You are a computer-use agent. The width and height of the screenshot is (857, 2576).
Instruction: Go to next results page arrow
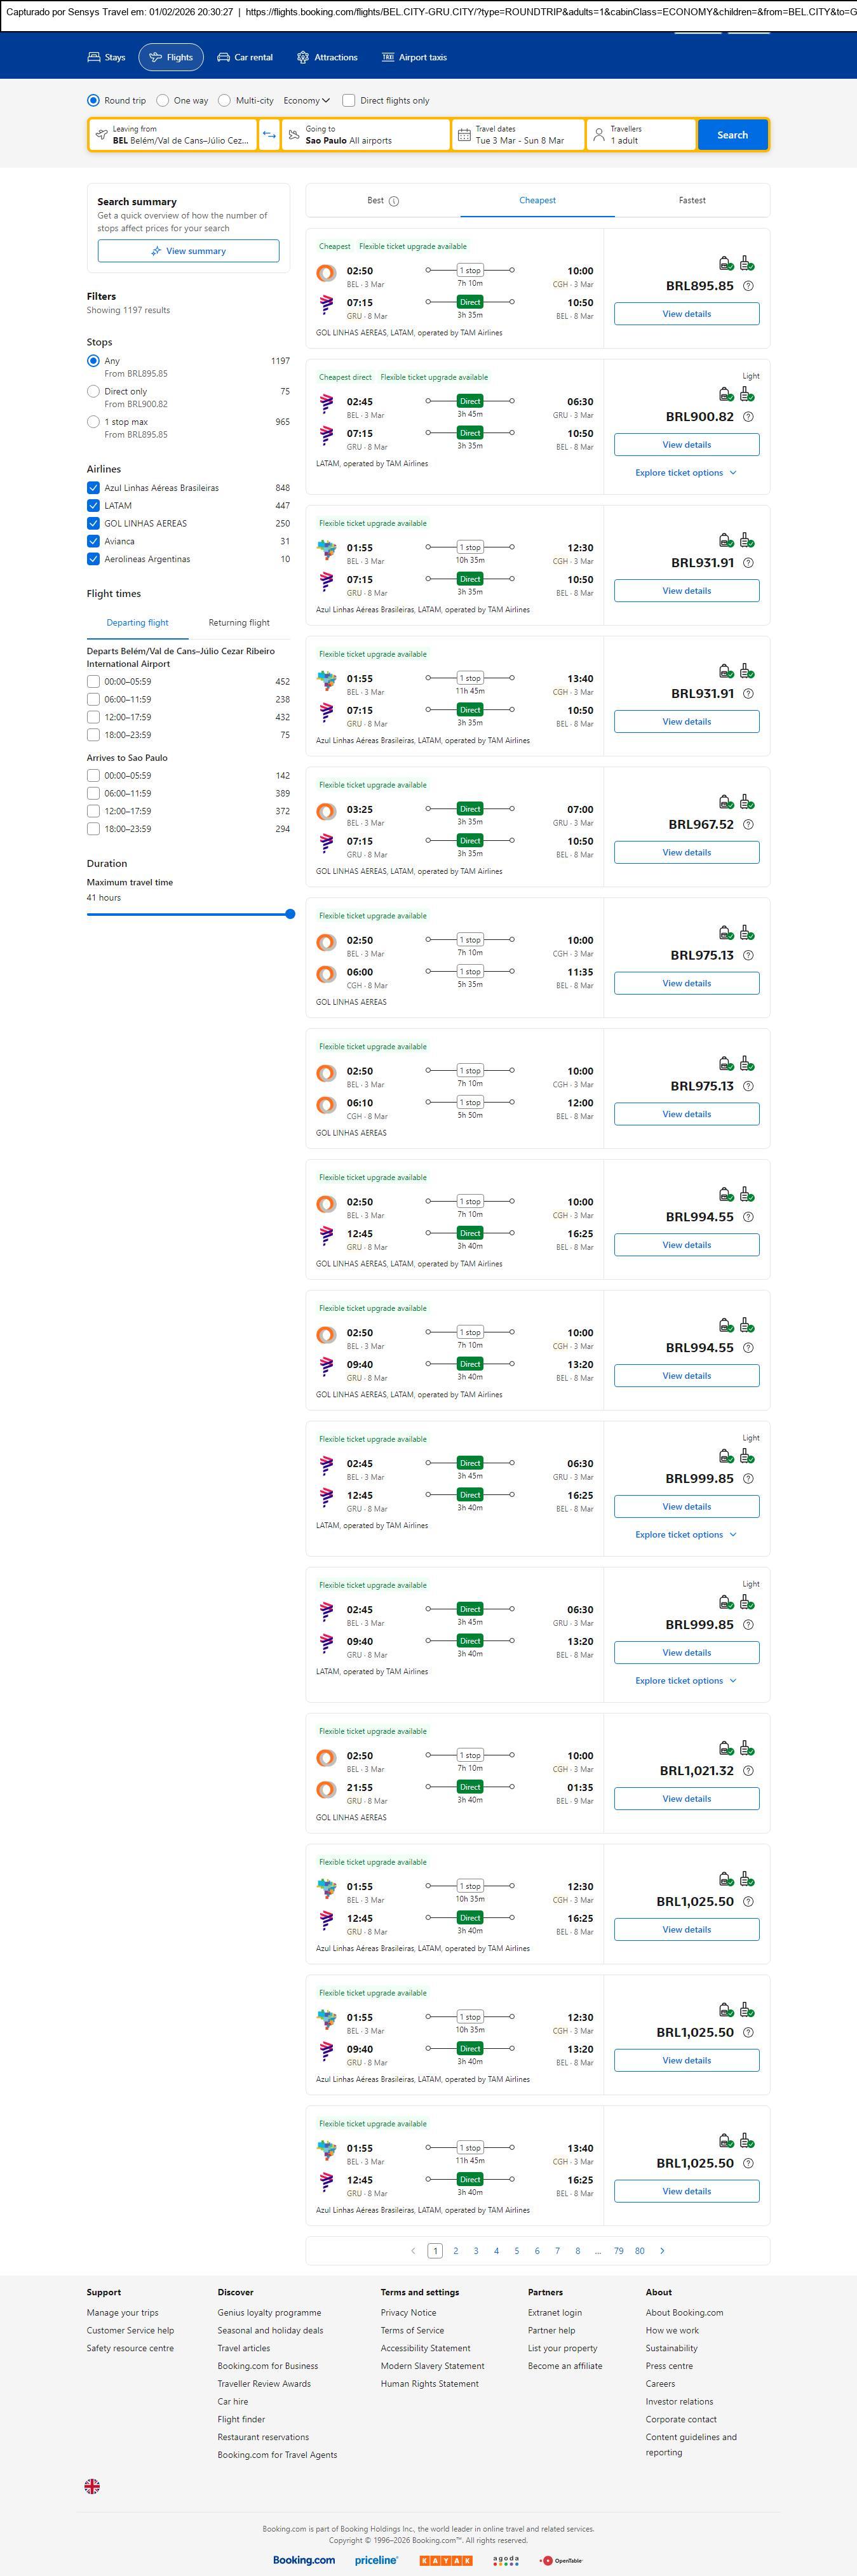662,2250
